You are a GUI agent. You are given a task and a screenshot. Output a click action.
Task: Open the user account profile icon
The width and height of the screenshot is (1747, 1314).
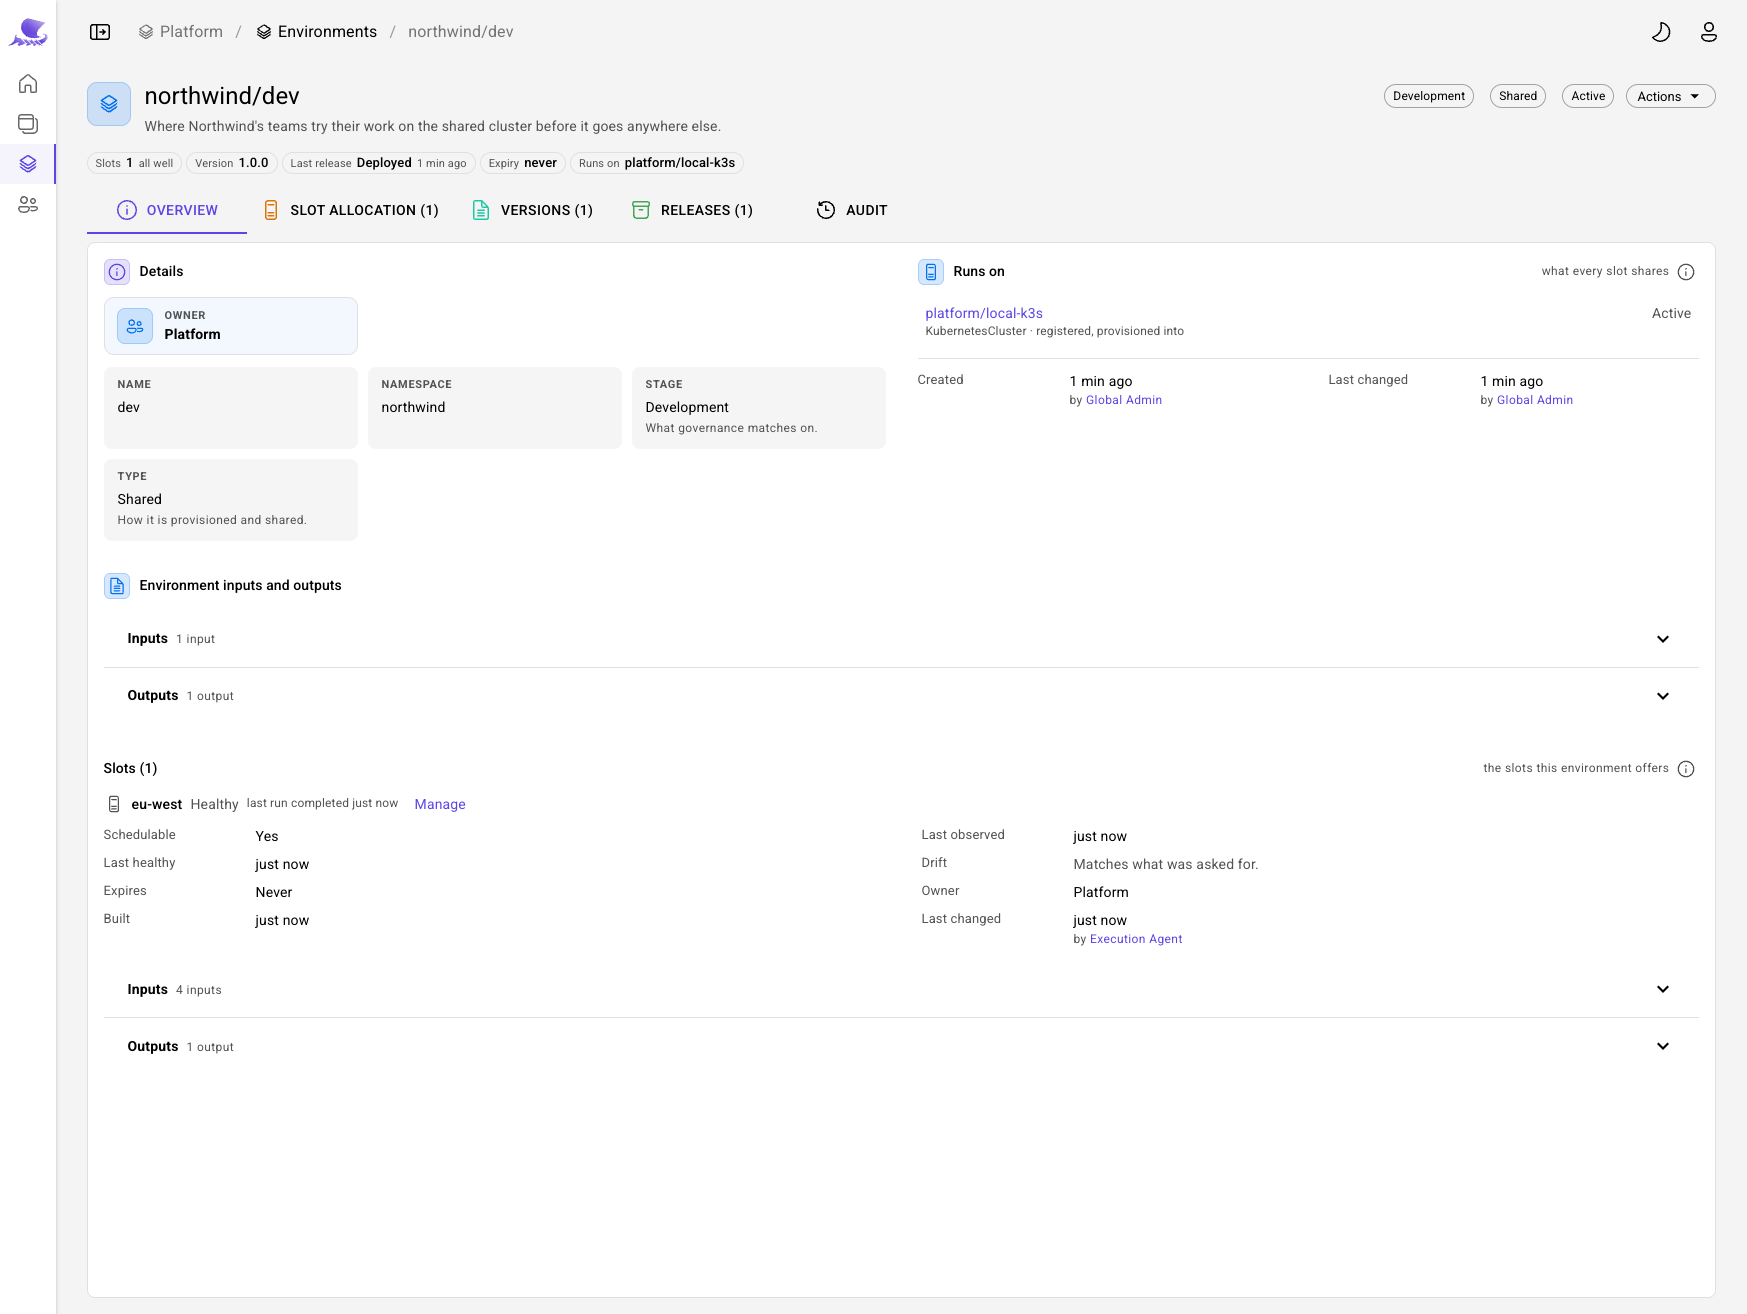pos(1709,32)
